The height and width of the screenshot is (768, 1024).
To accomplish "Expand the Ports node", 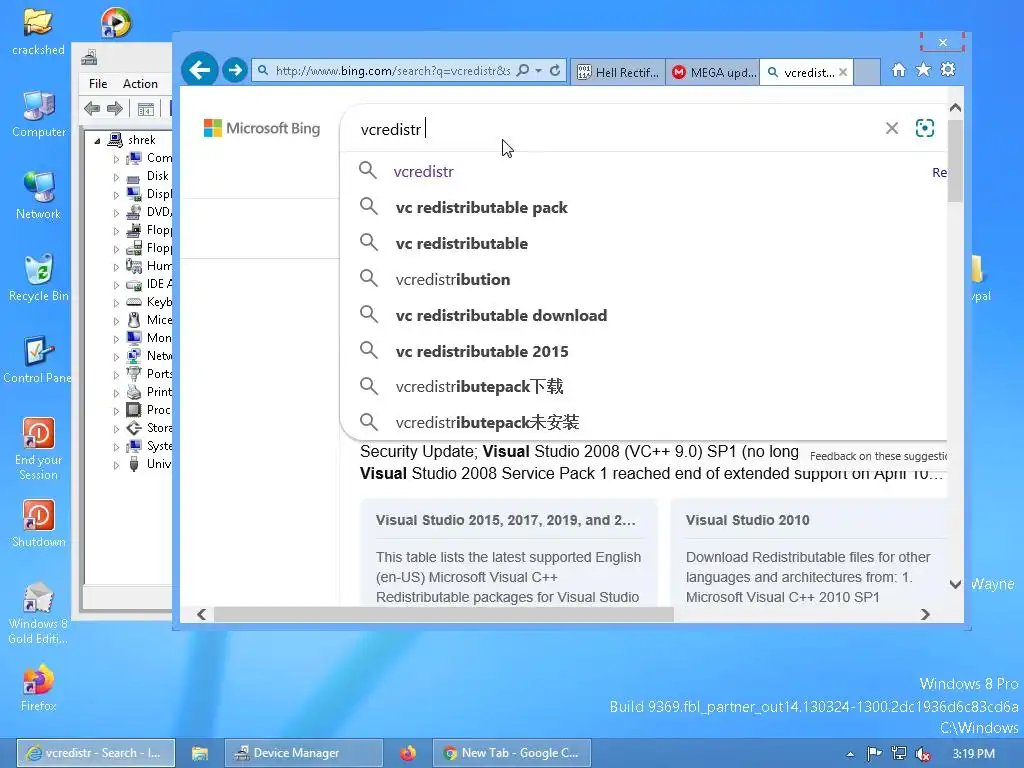I will pos(116,375).
